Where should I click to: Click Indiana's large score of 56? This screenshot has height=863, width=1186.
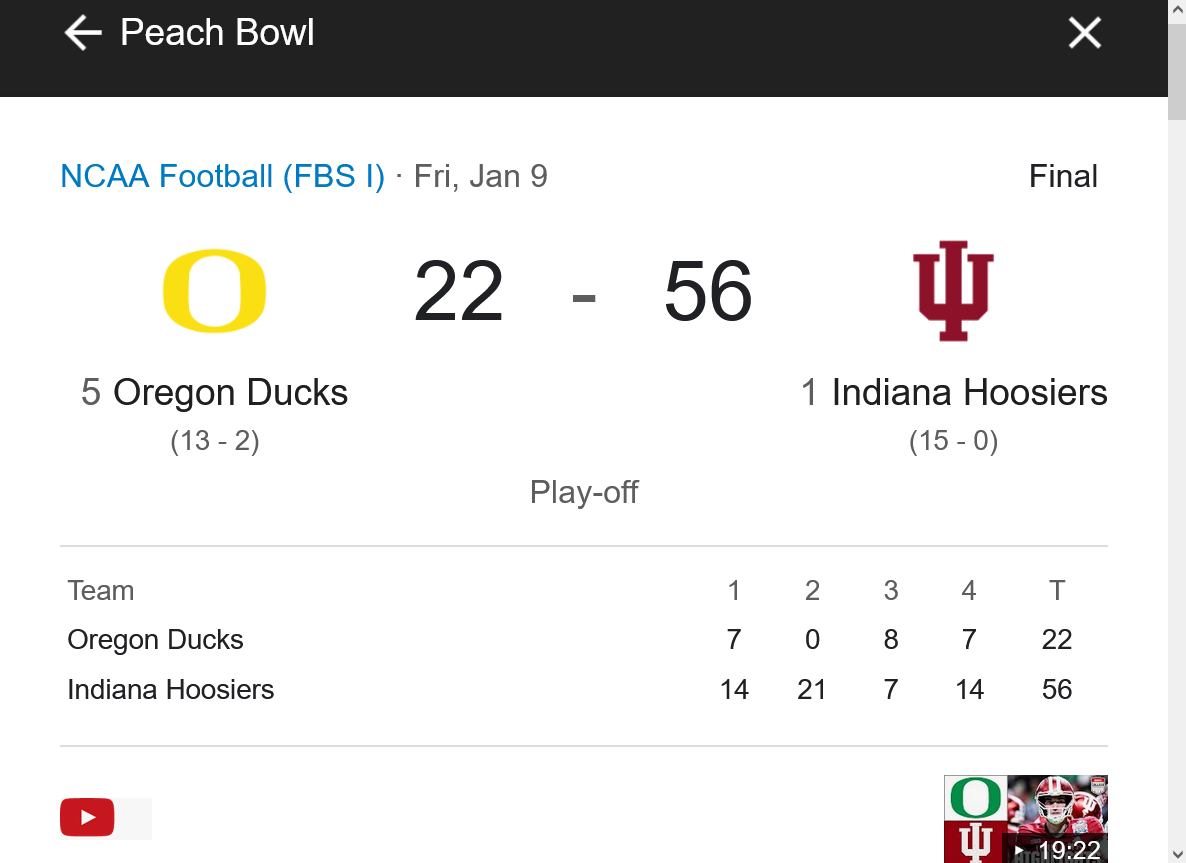click(708, 291)
